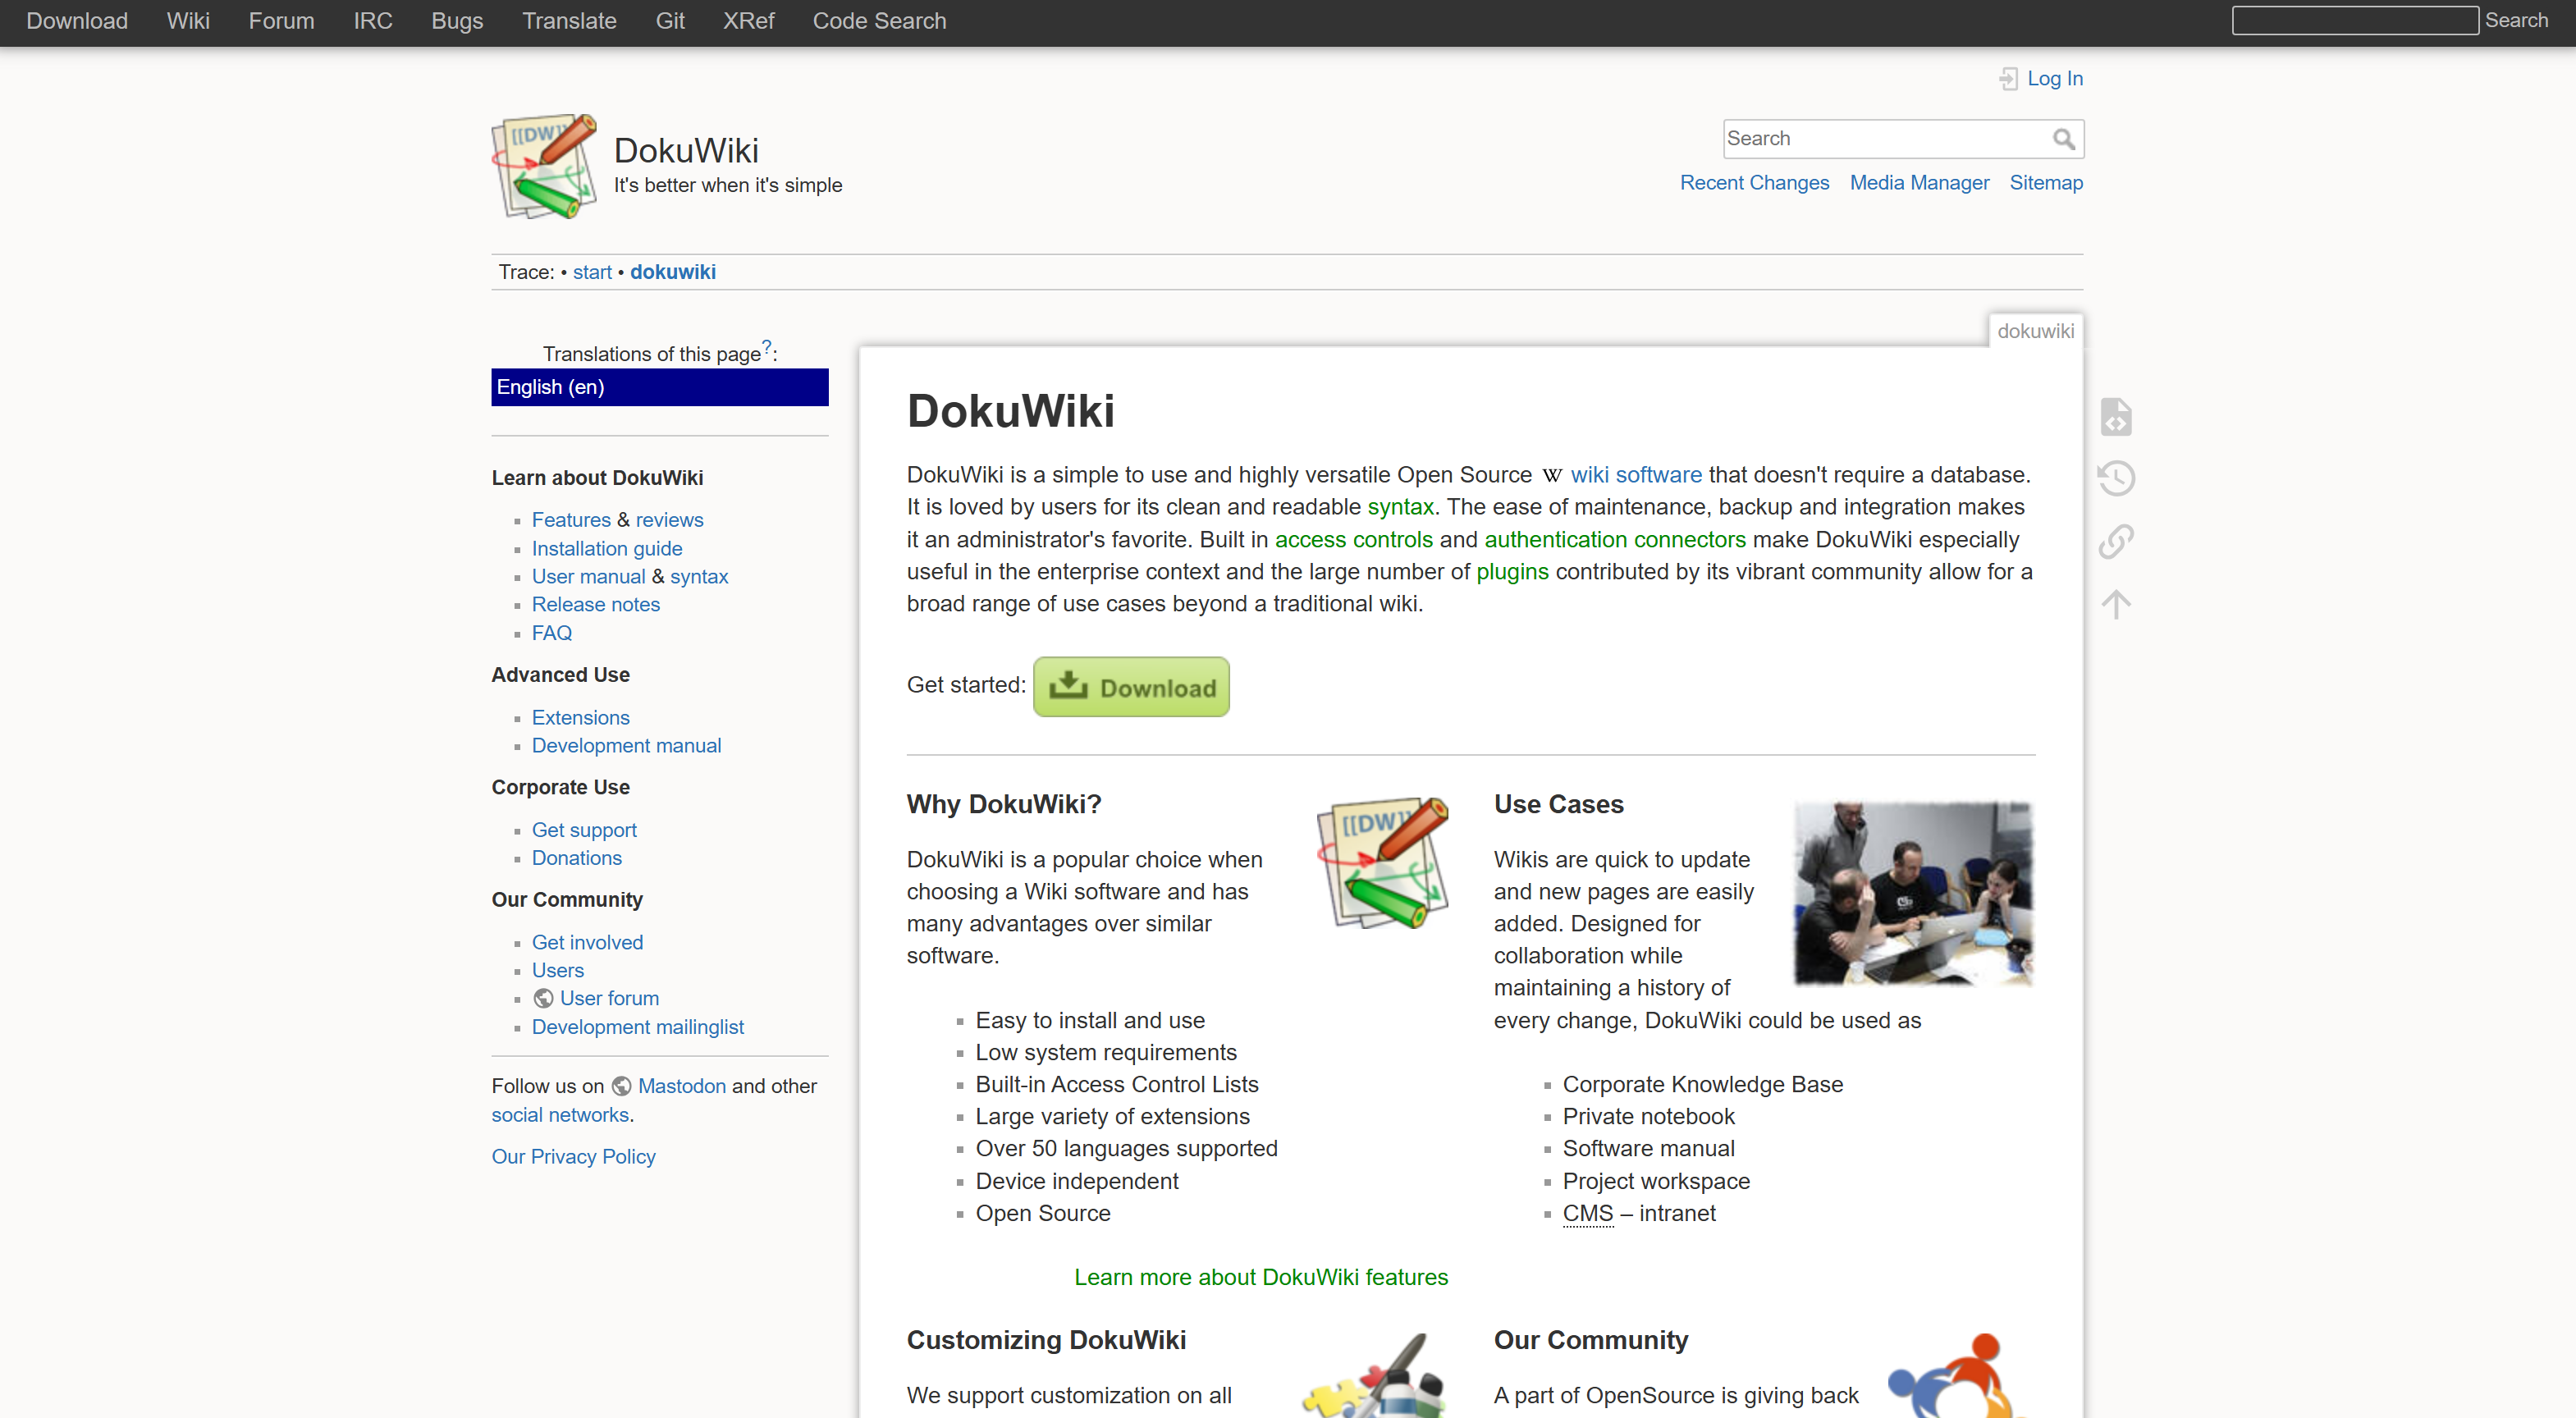Open Old revisions via the history icon
2576x1418 pixels.
tap(2116, 478)
